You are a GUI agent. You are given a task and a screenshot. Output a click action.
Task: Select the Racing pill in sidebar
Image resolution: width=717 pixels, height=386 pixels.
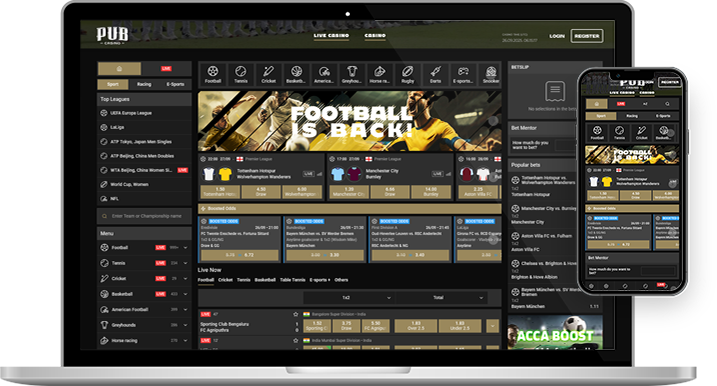pos(144,84)
